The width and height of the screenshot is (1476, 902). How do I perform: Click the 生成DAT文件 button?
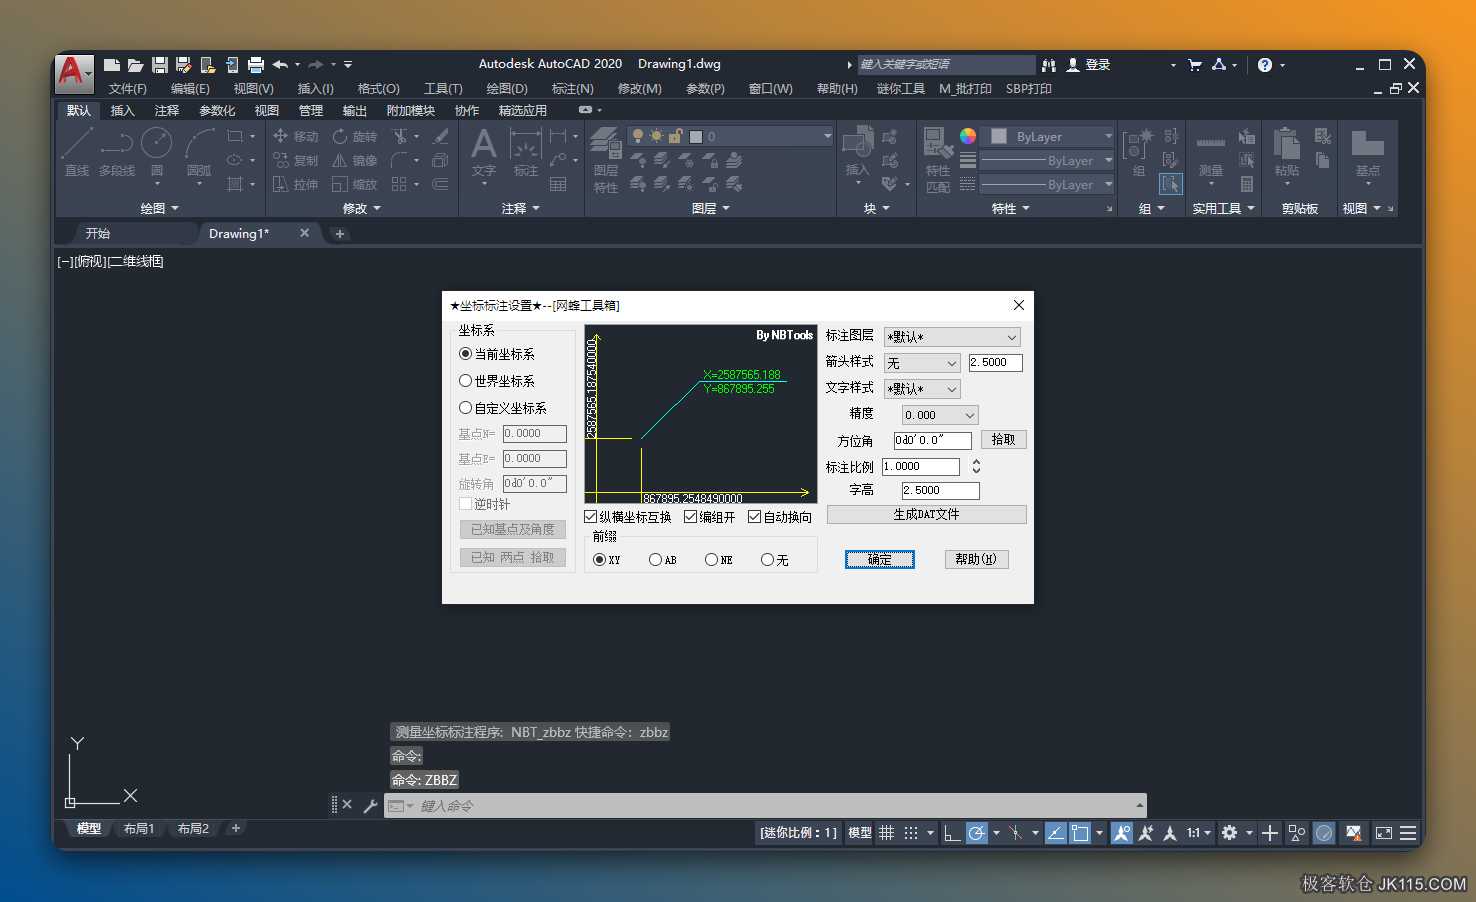pyautogui.click(x=926, y=514)
